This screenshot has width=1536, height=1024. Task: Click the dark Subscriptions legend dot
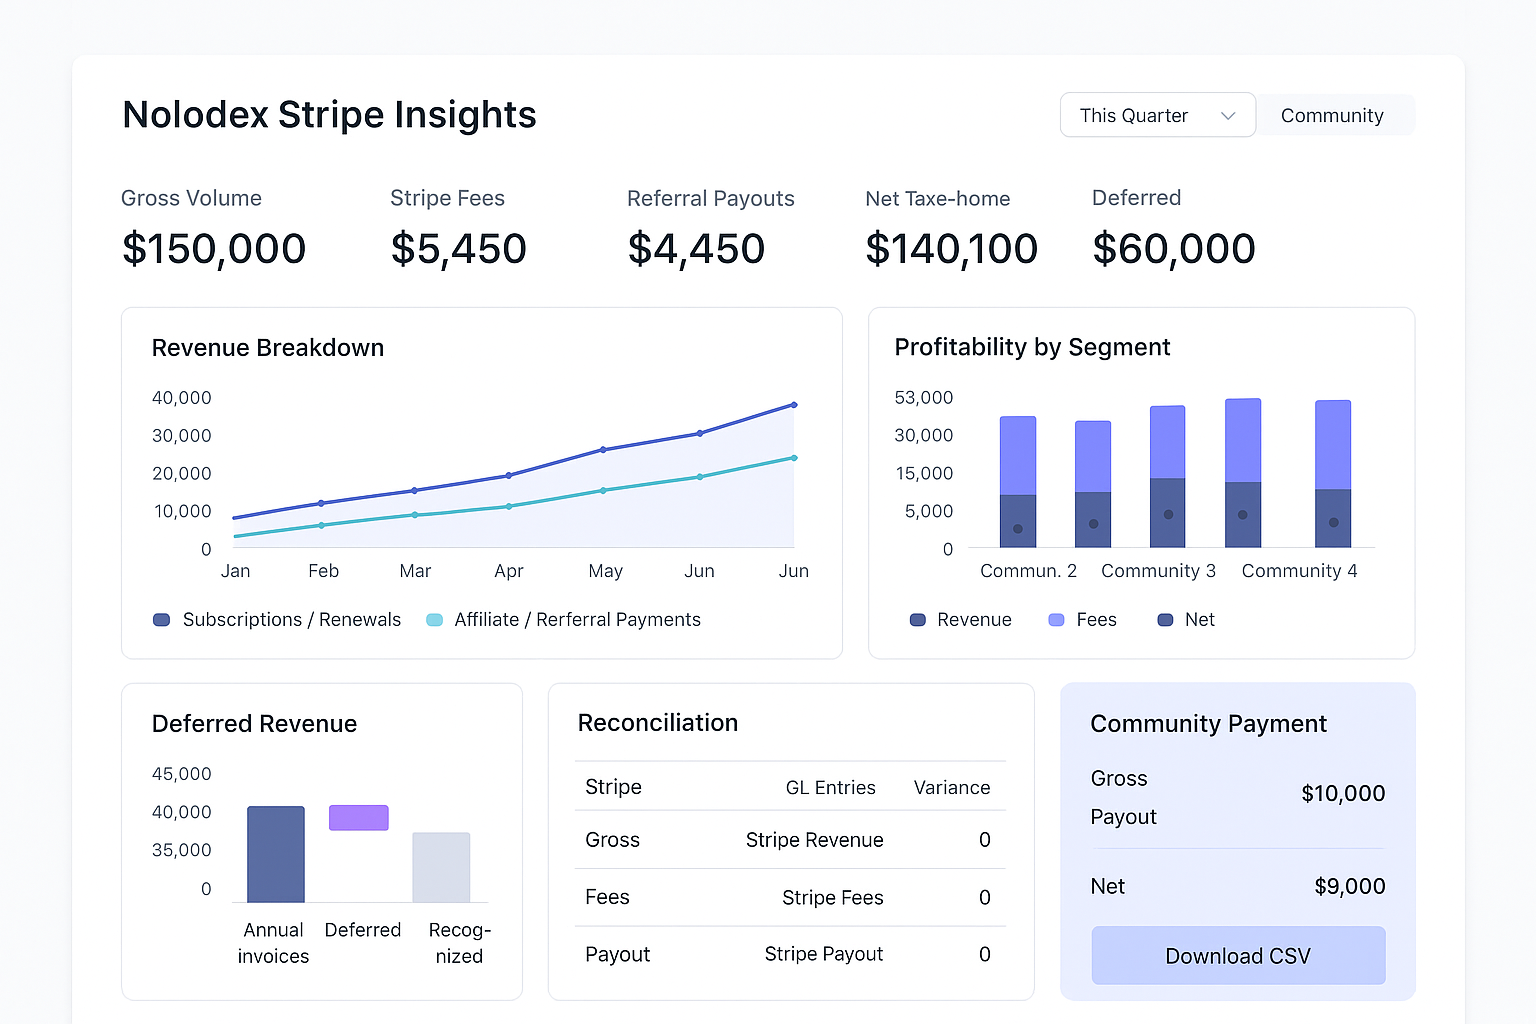[x=161, y=620]
